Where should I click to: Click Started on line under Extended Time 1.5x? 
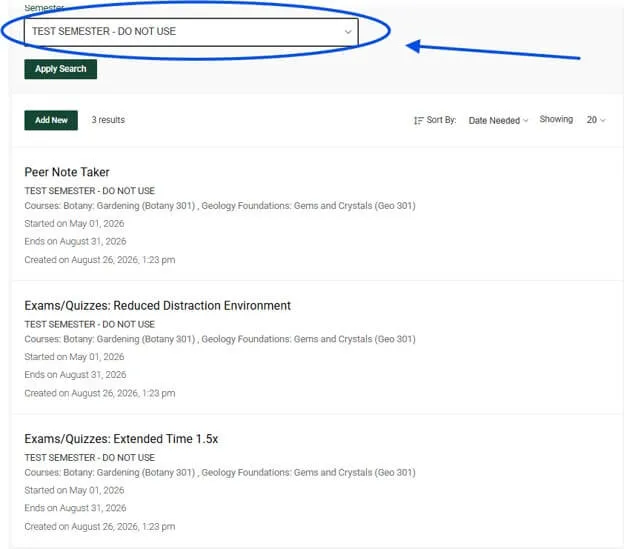pos(74,490)
